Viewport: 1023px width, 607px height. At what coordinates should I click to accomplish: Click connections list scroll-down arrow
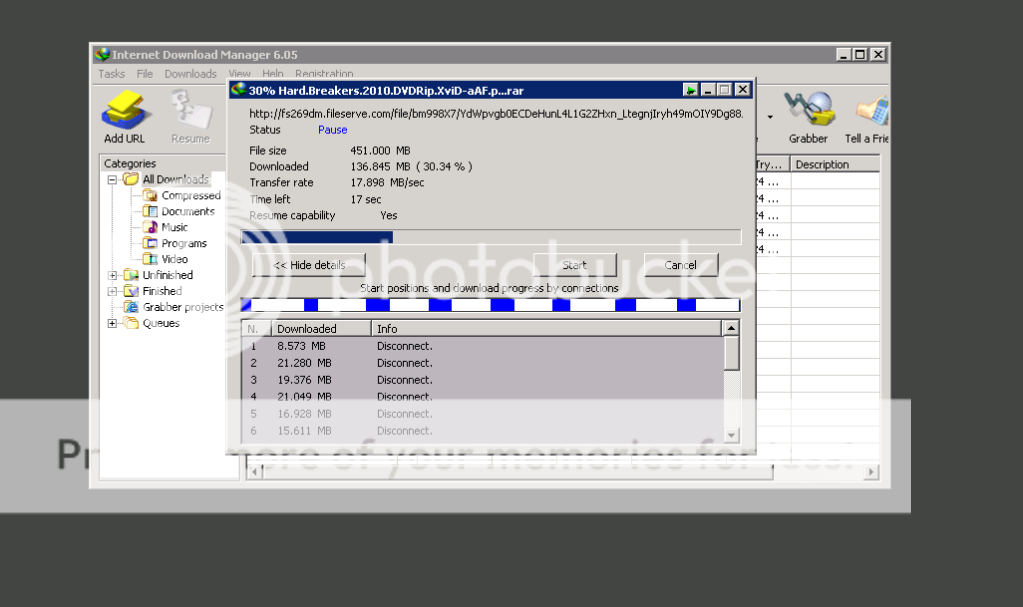tap(731, 435)
